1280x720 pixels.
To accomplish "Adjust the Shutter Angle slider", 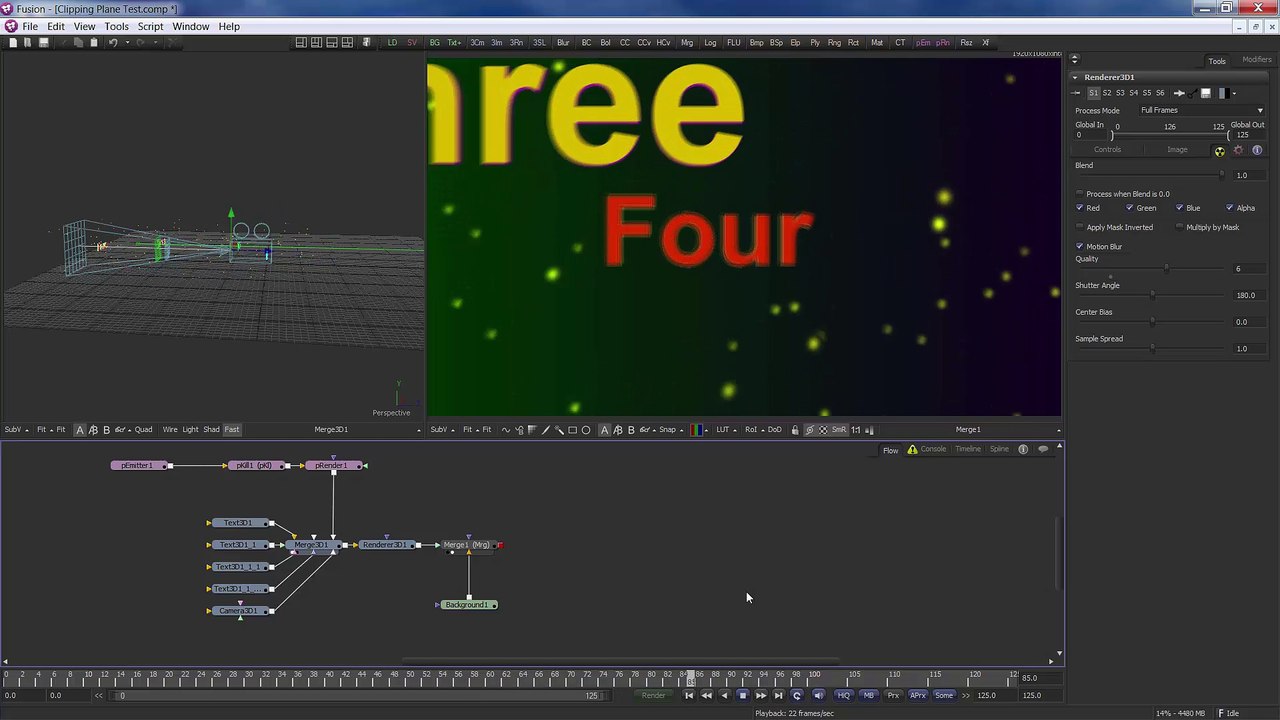I will [1152, 295].
